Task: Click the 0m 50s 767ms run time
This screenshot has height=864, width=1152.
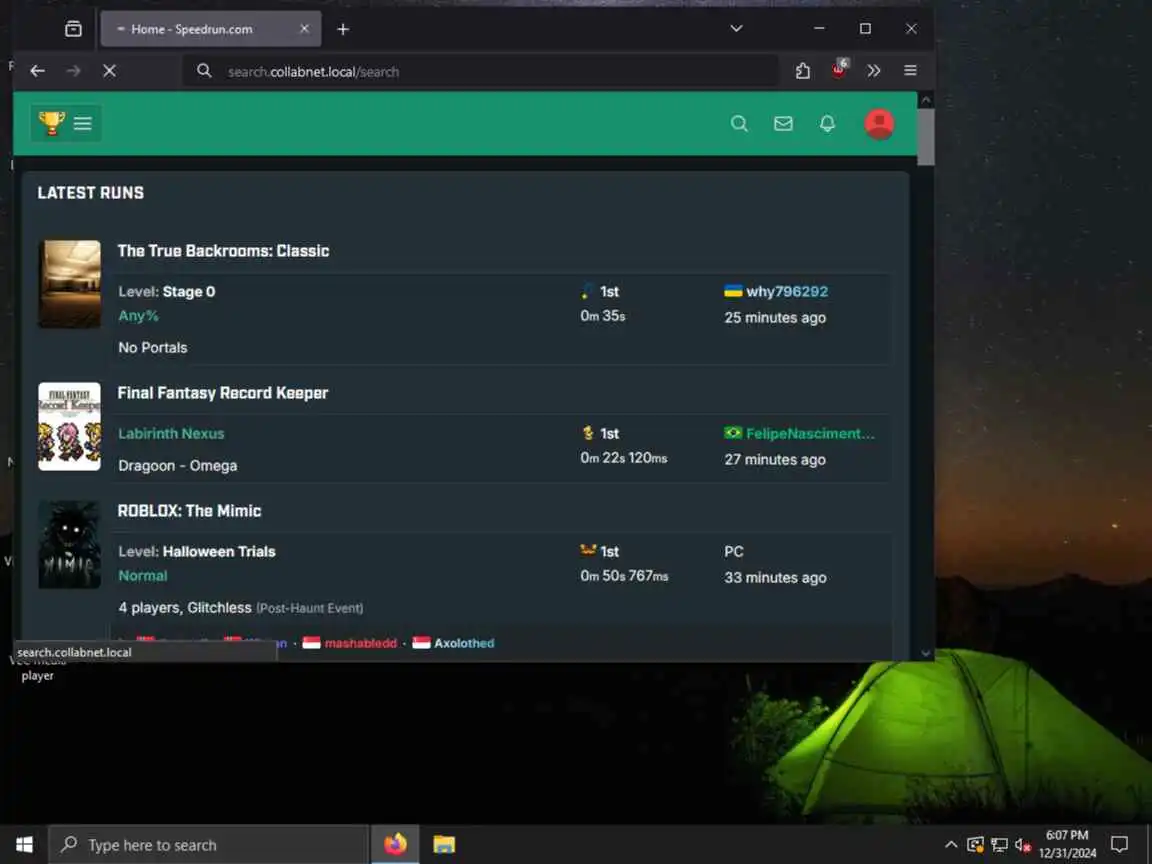Action: click(x=624, y=576)
